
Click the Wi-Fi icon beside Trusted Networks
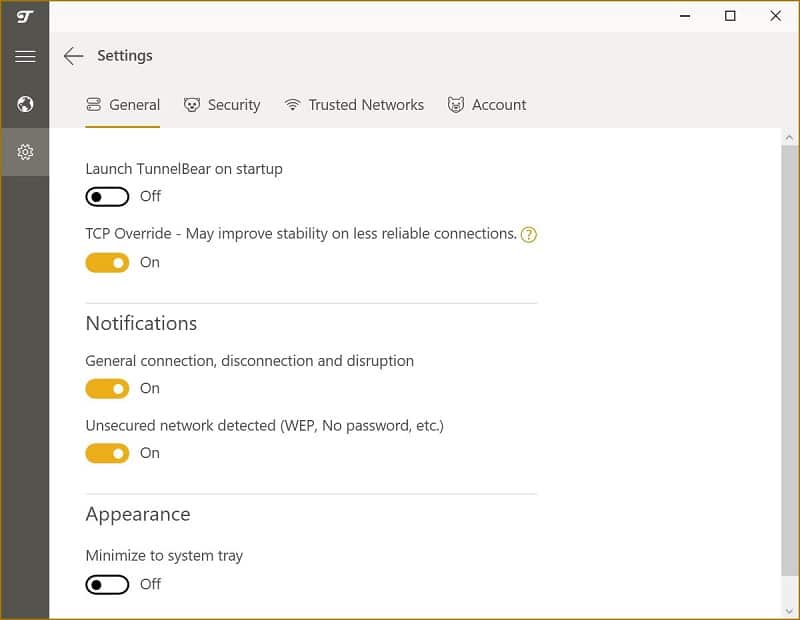(292, 105)
